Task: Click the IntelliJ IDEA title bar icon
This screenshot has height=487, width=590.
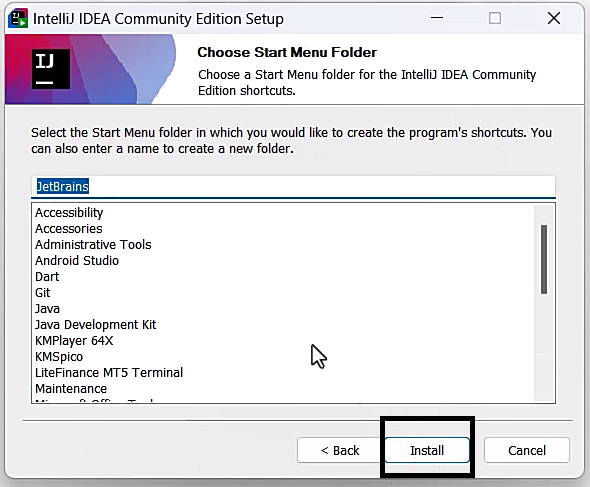Action: coord(18,18)
